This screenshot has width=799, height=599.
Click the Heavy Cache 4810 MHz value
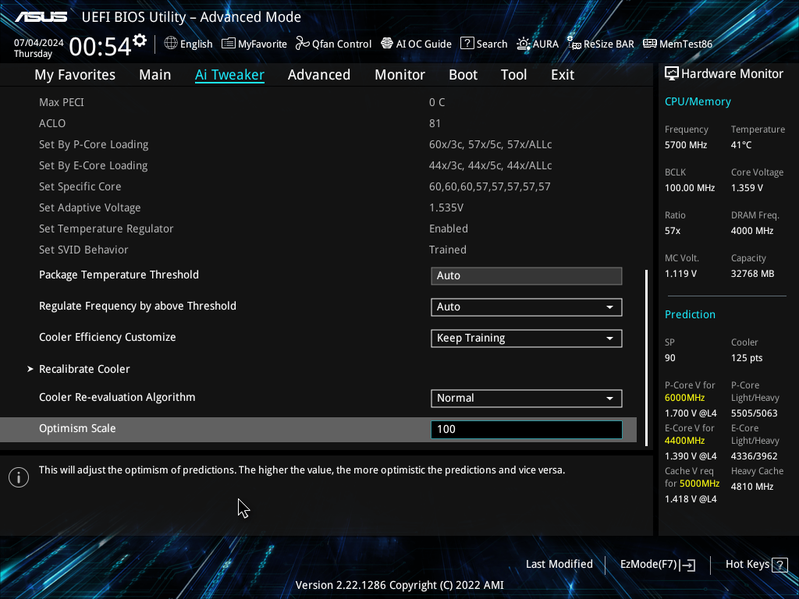(x=752, y=486)
